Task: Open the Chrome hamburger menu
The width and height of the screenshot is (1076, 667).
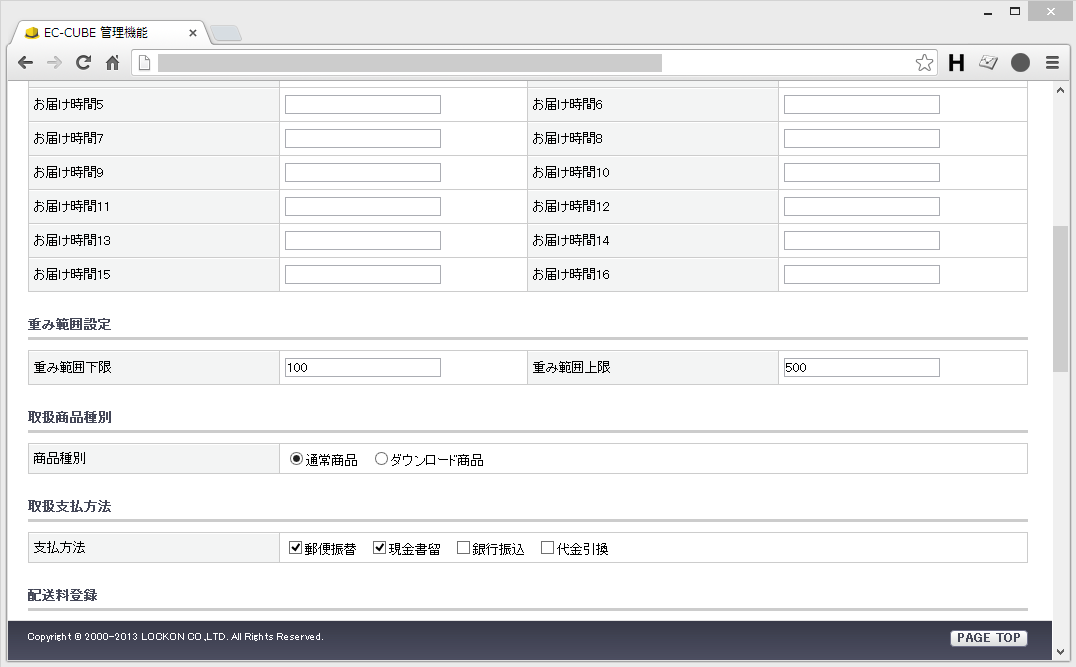Action: pyautogui.click(x=1052, y=63)
